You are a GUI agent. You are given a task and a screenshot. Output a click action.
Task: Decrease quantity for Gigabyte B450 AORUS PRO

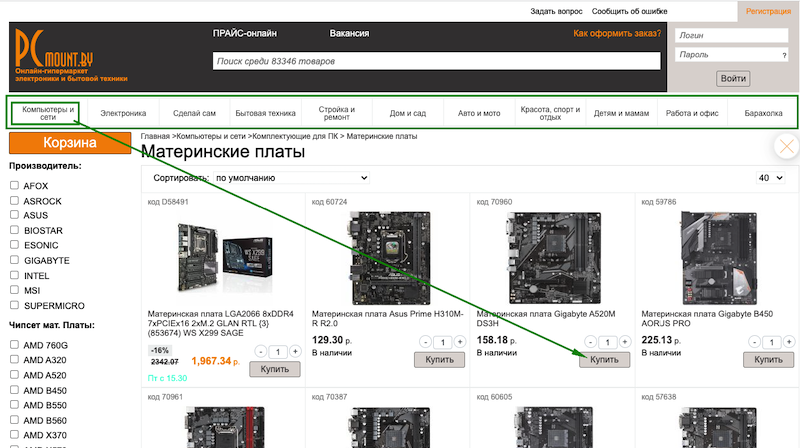point(755,342)
